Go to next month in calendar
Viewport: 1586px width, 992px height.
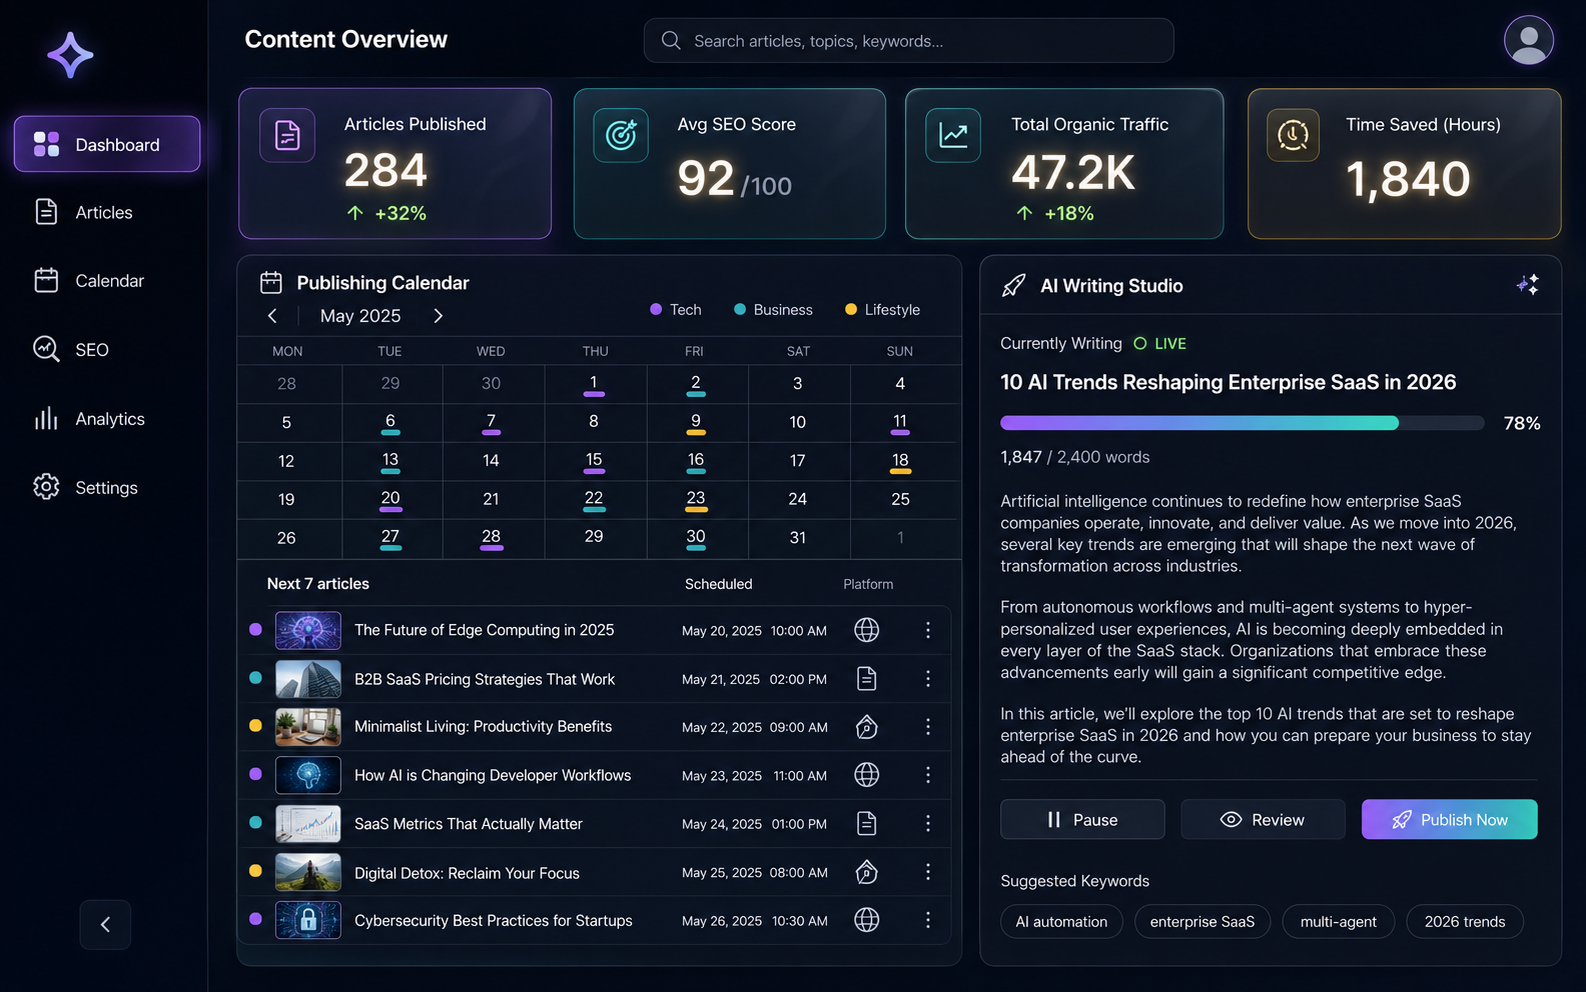point(438,316)
